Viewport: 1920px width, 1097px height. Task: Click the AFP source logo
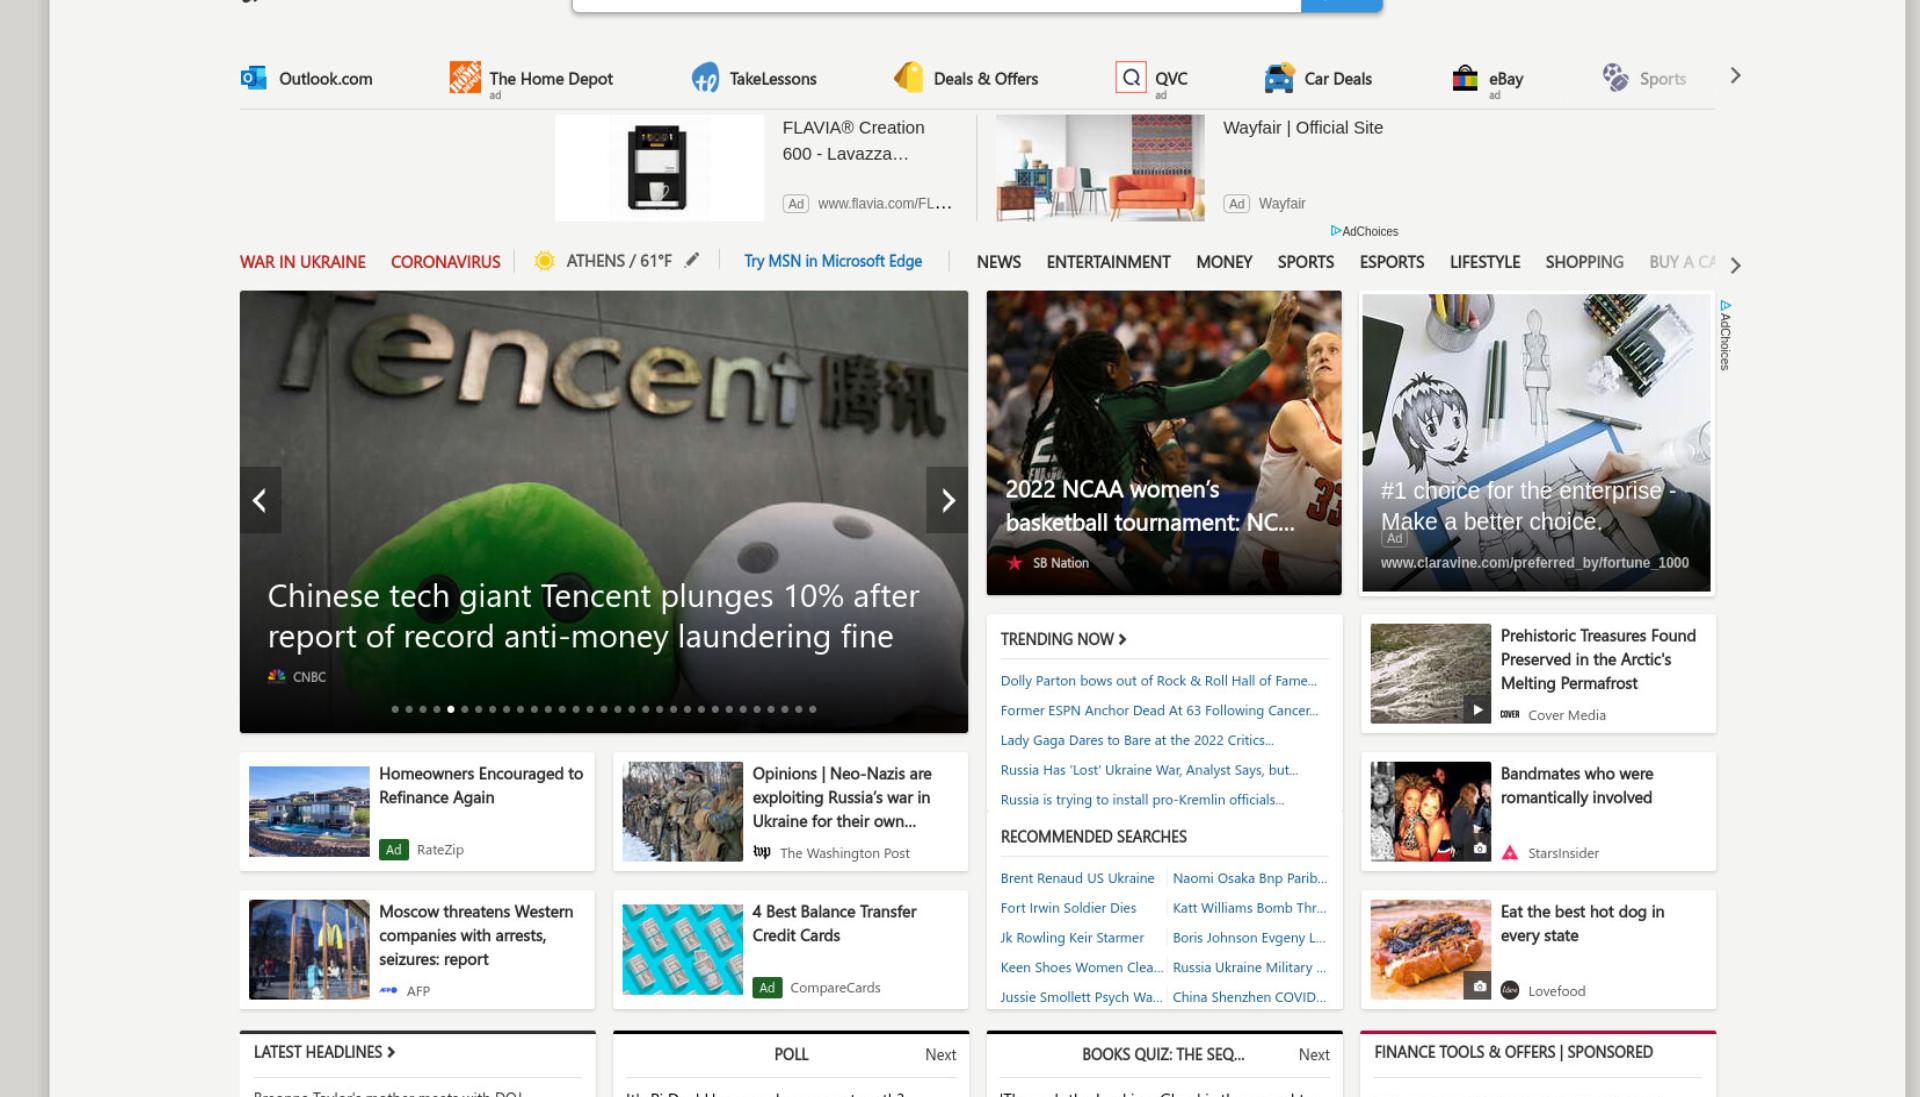point(389,990)
